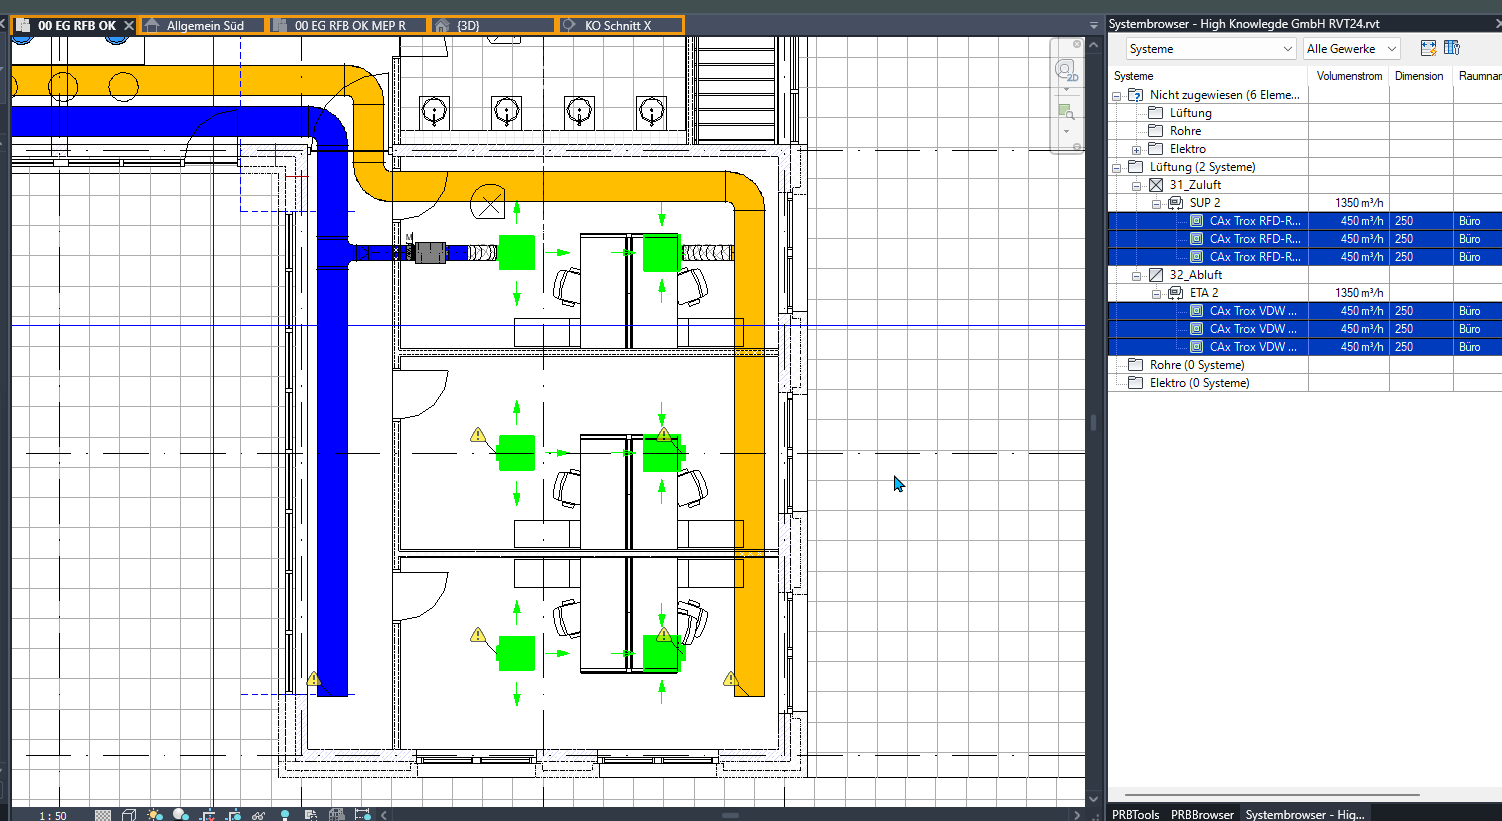Expand the Elektro folder under Nicht zugewiesen

(1137, 150)
